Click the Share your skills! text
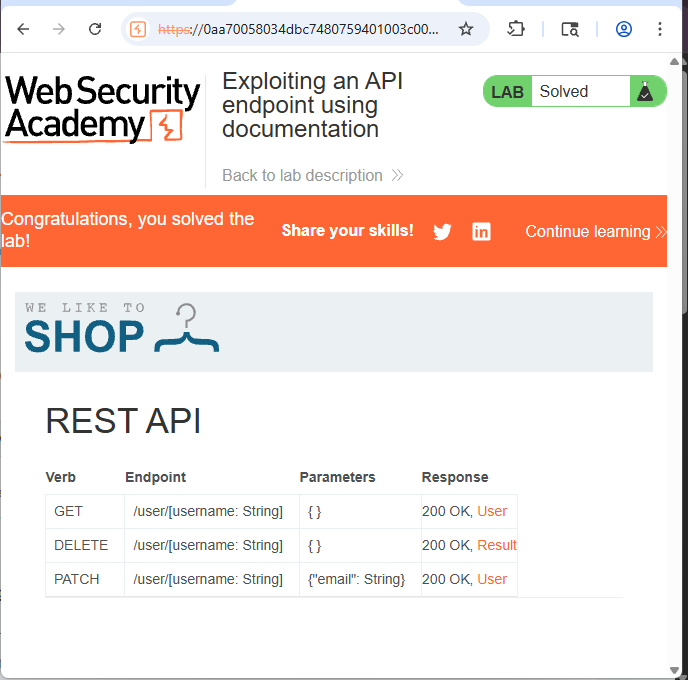 pyautogui.click(x=348, y=230)
